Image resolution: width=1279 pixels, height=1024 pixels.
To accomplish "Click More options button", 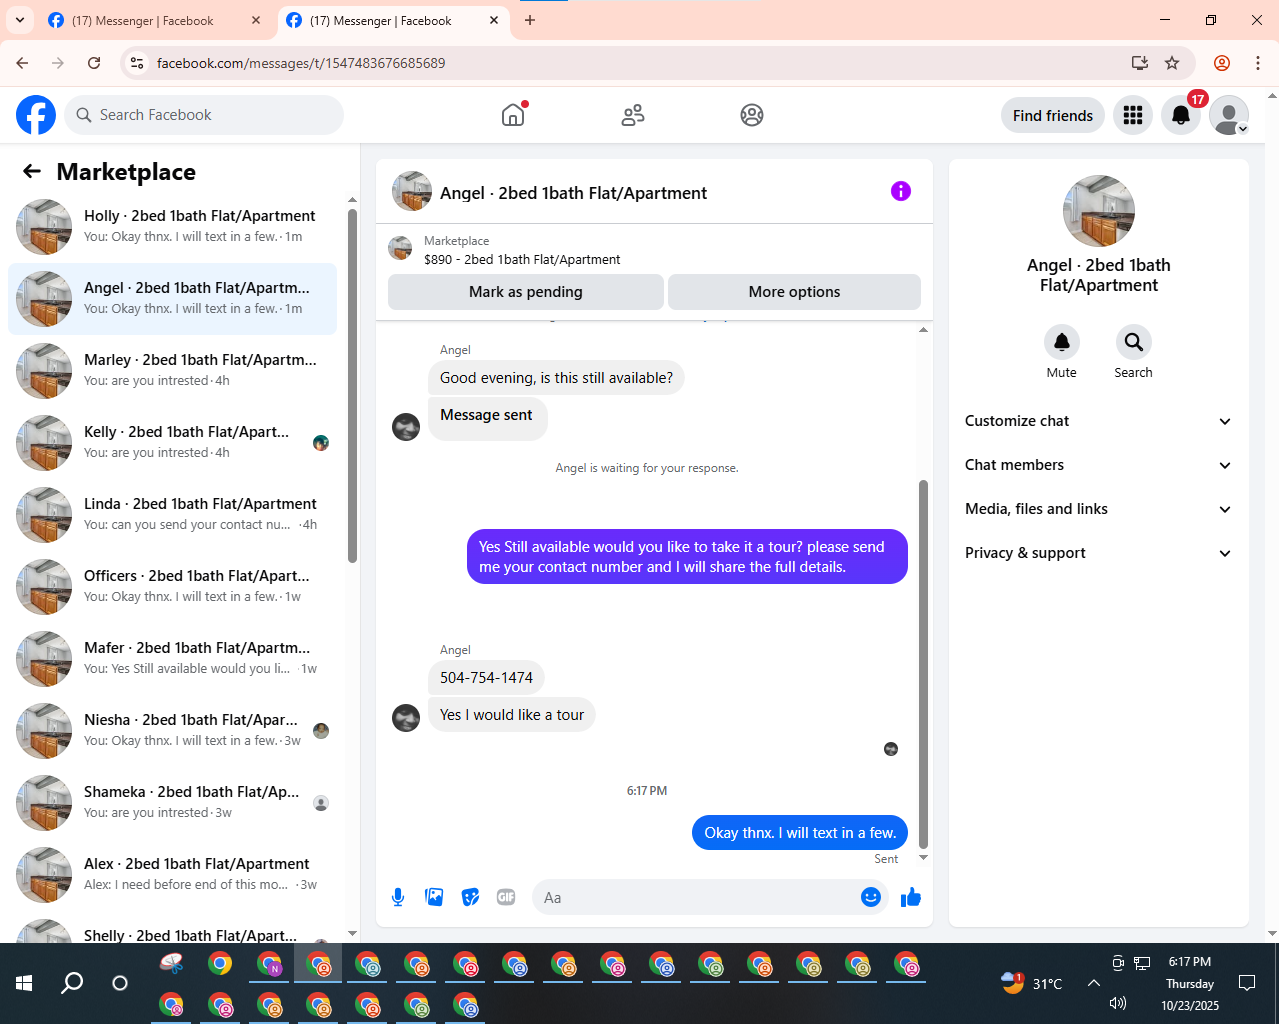I will coord(794,292).
